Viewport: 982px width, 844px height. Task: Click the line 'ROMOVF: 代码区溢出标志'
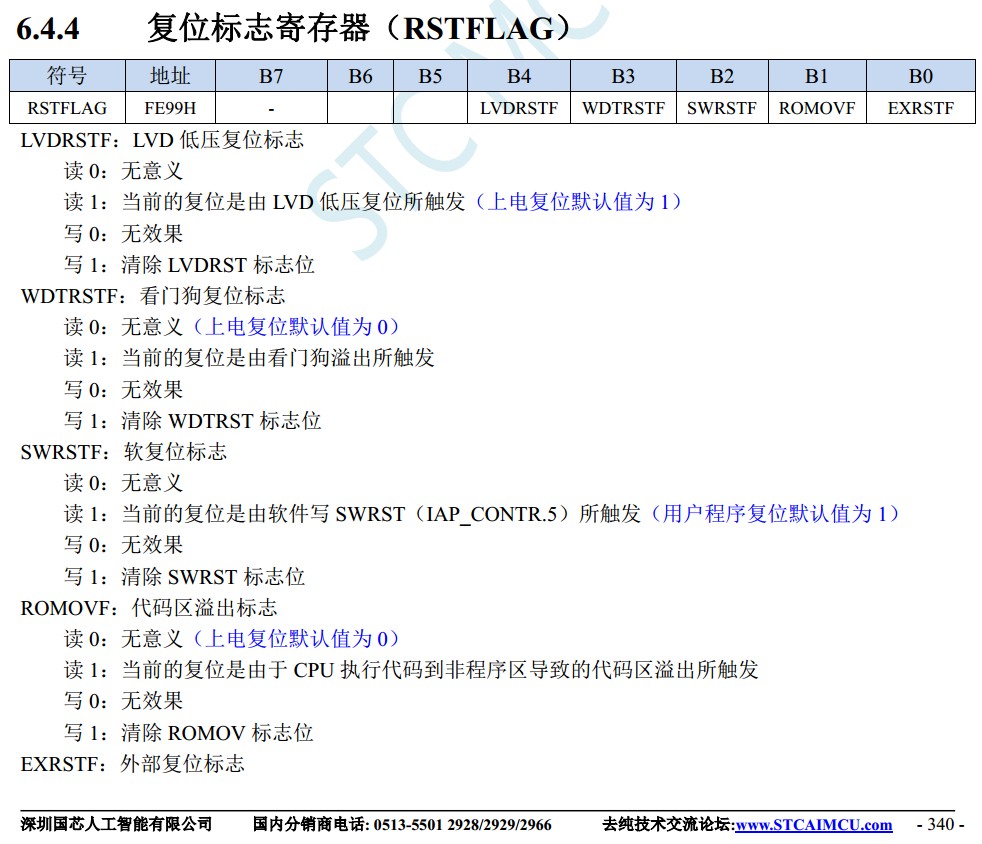[148, 607]
